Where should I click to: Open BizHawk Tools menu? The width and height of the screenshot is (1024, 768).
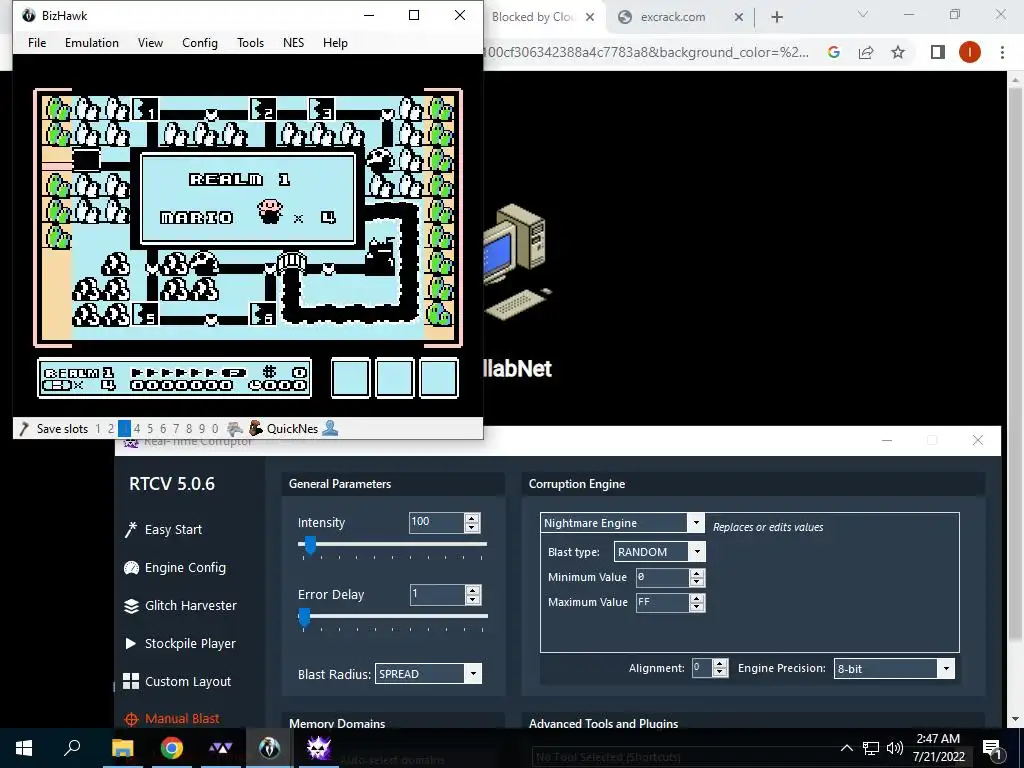250,42
